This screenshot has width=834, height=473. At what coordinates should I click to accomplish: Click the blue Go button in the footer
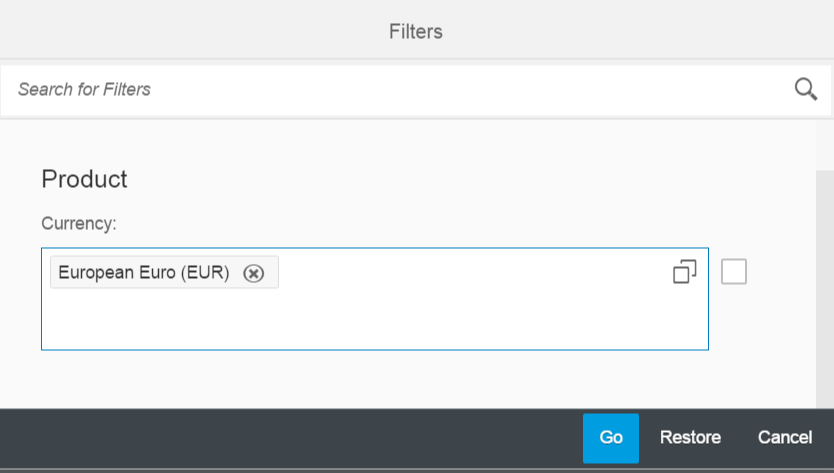[x=611, y=438]
